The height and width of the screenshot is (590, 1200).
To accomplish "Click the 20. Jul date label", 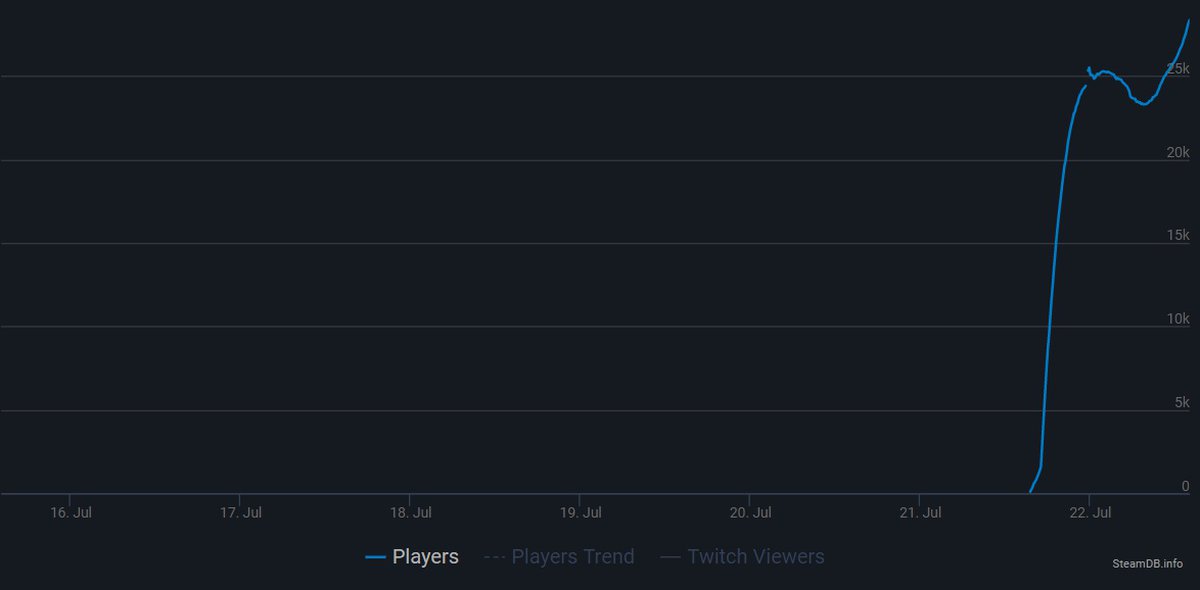I will (x=751, y=513).
